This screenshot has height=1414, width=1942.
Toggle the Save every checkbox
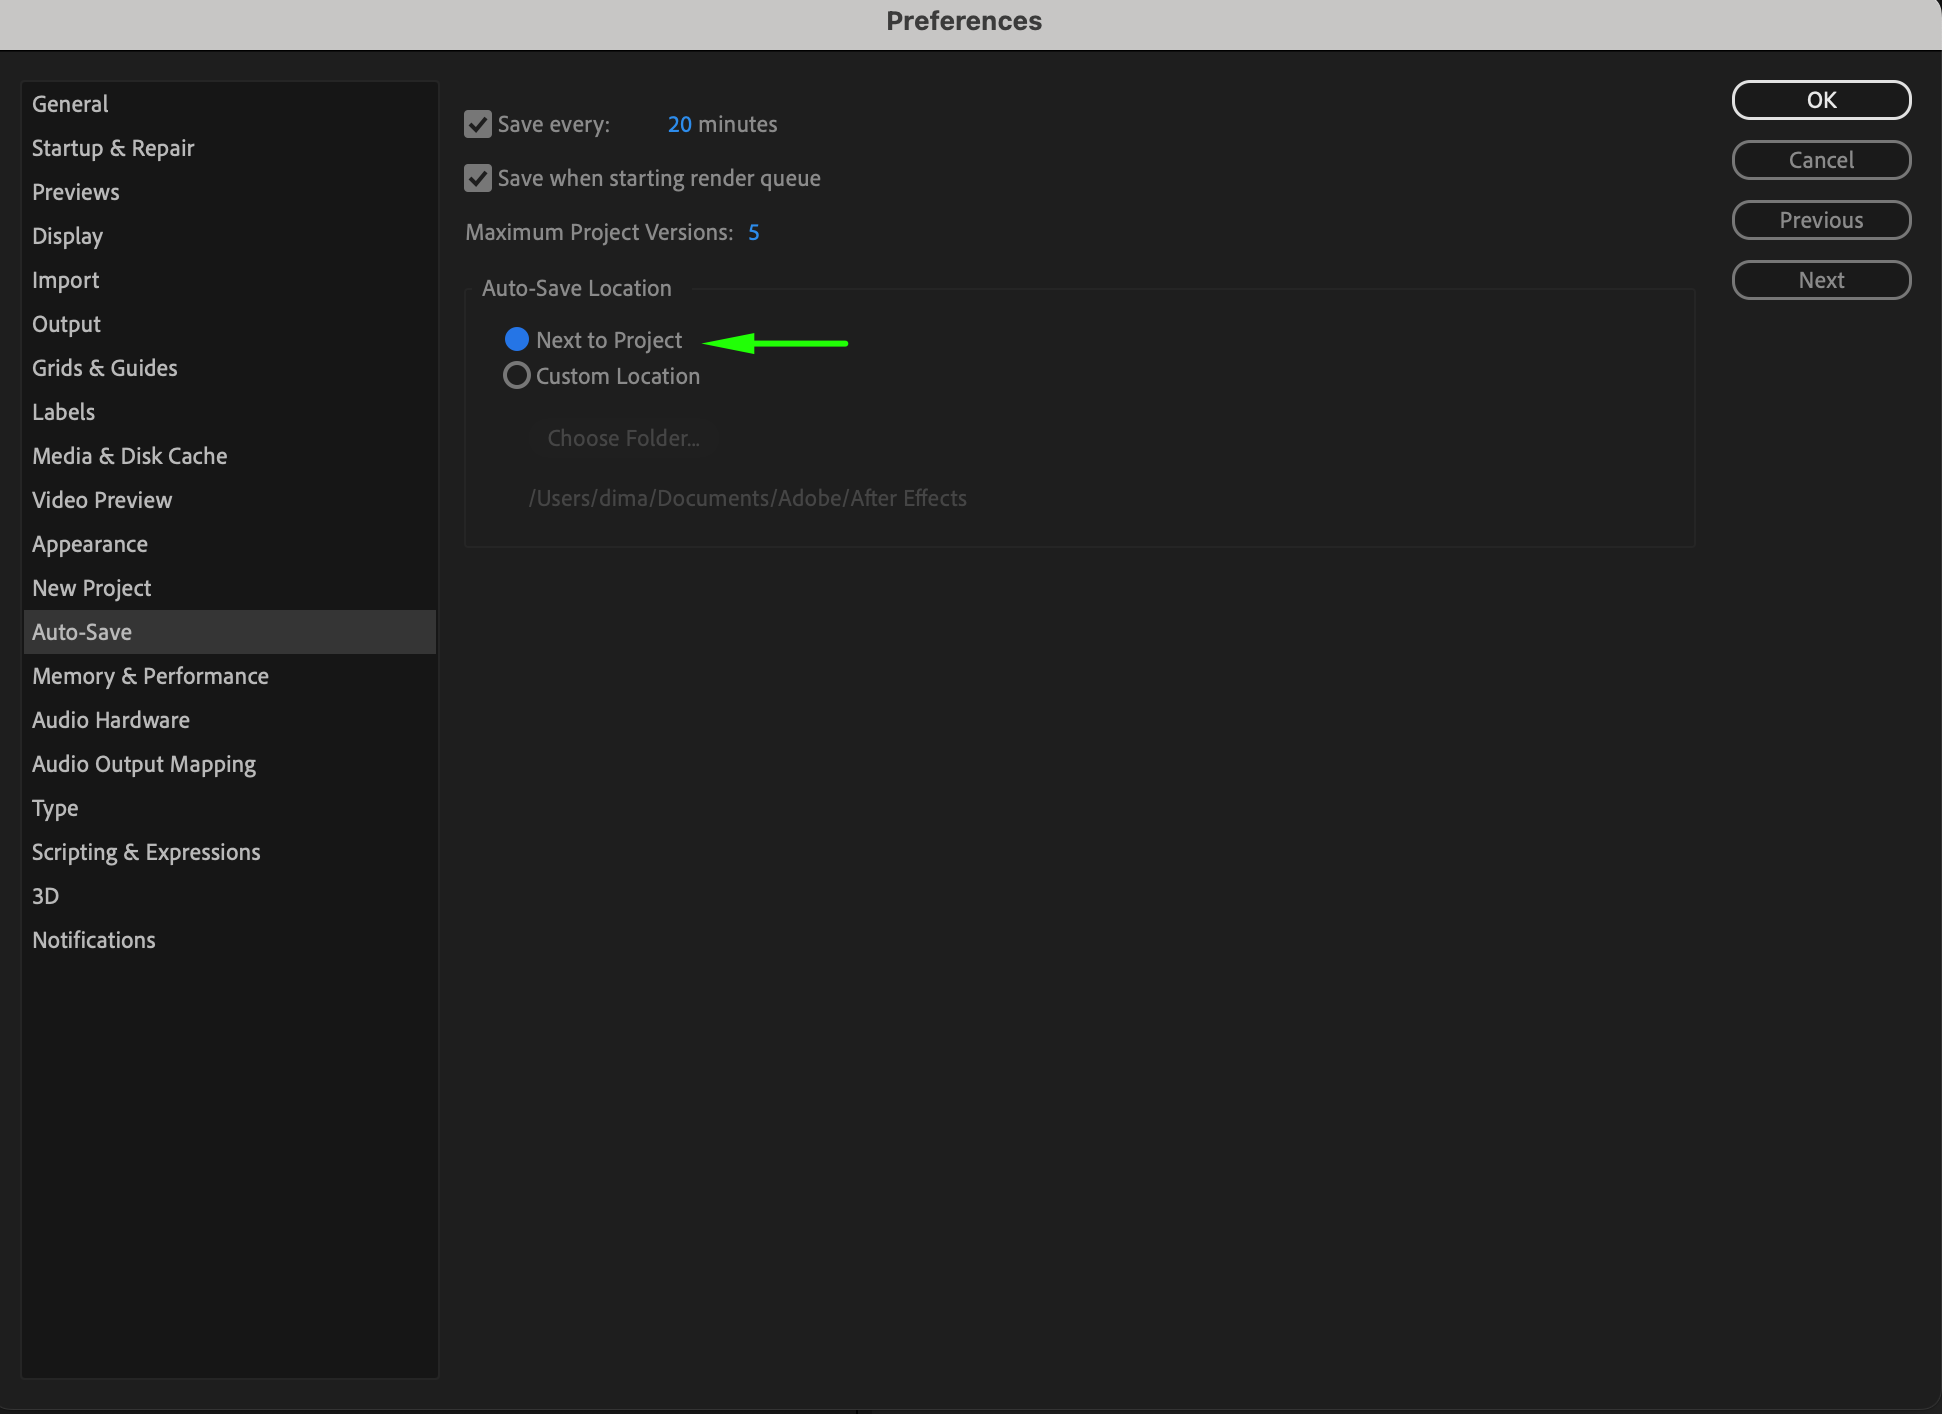[x=478, y=124]
